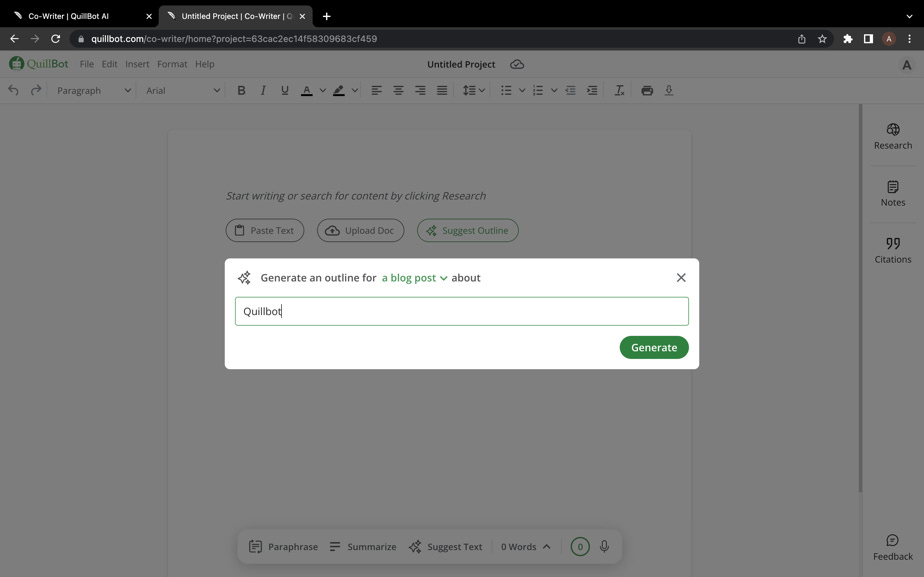Image resolution: width=924 pixels, height=577 pixels.
Task: Start voice dictation with microphone
Action: pyautogui.click(x=604, y=546)
